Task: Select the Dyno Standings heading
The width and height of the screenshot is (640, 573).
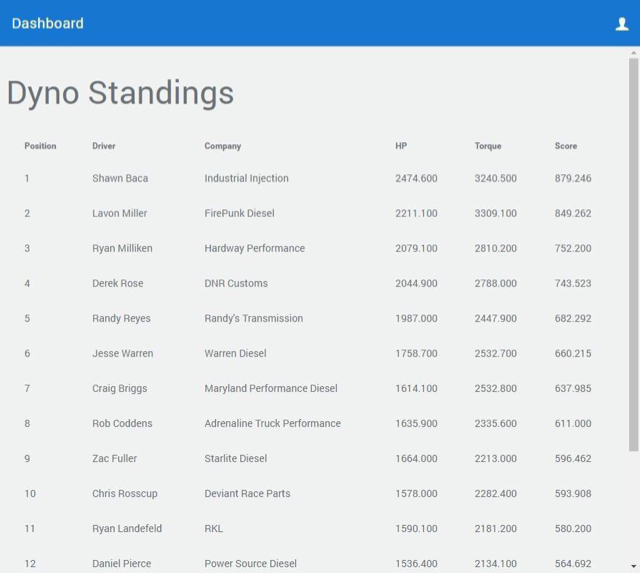Action: 120,93
